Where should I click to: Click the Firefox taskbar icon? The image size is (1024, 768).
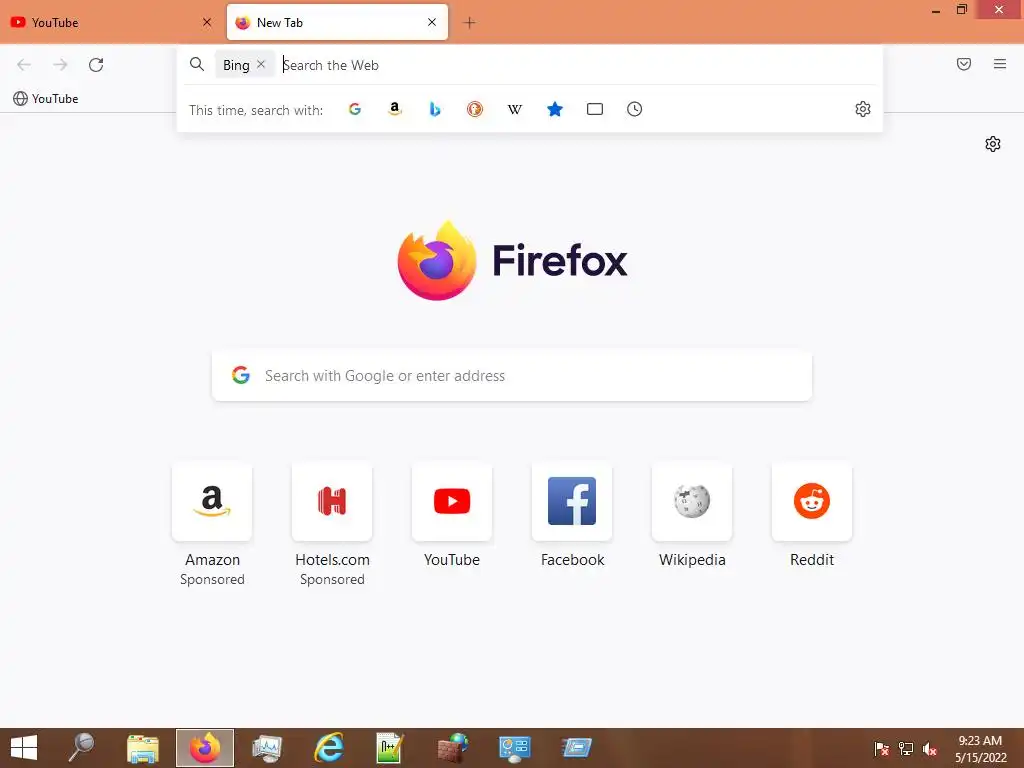pyautogui.click(x=205, y=748)
